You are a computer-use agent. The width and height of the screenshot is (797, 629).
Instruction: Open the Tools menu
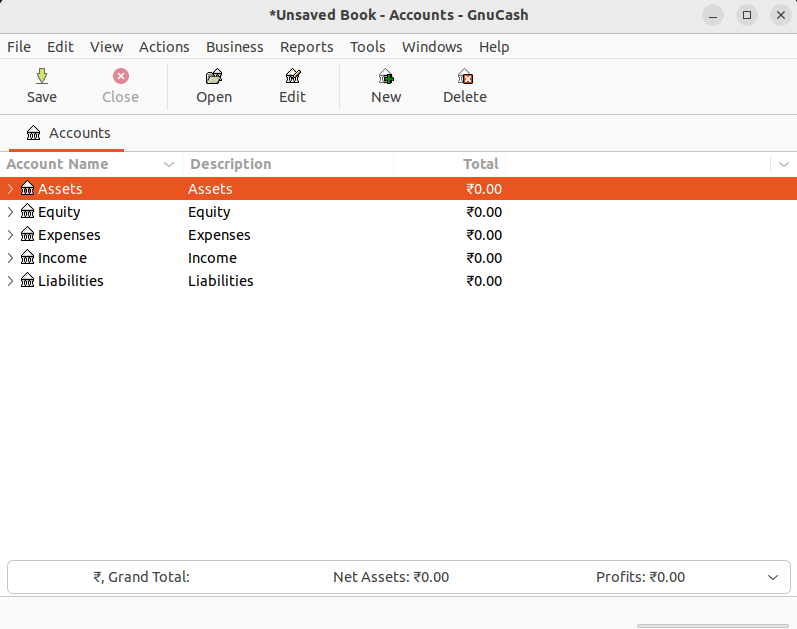[367, 47]
